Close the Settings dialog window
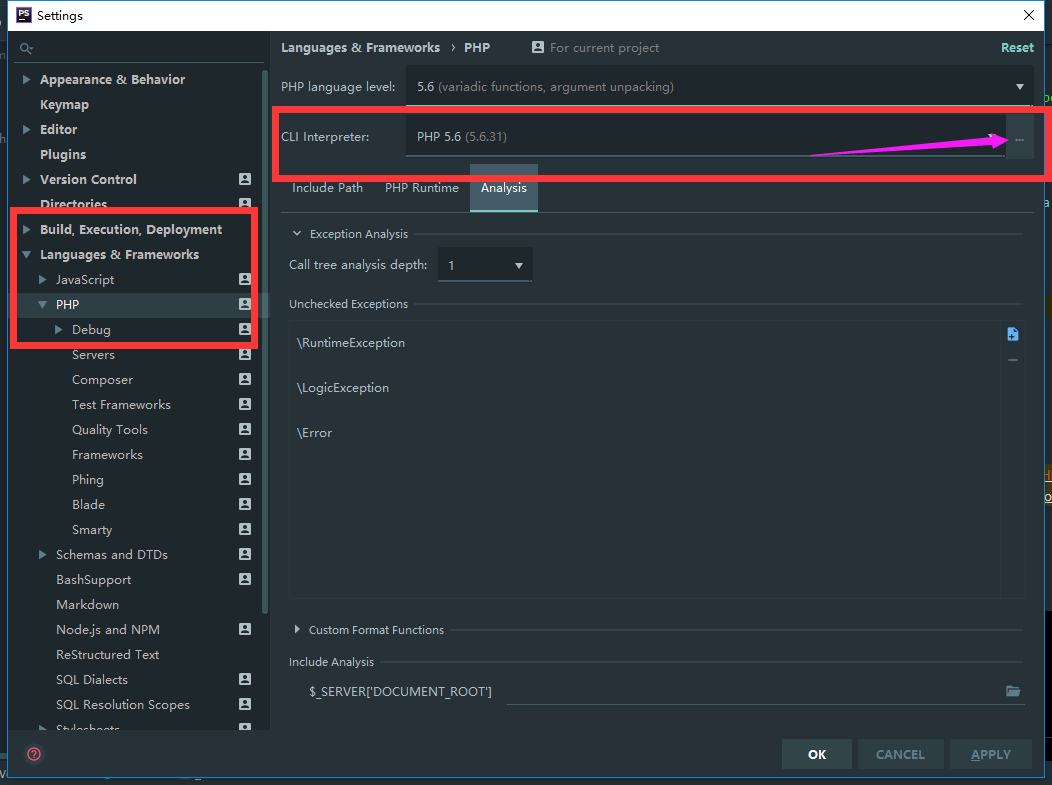This screenshot has width=1052, height=785. coord(1029,15)
